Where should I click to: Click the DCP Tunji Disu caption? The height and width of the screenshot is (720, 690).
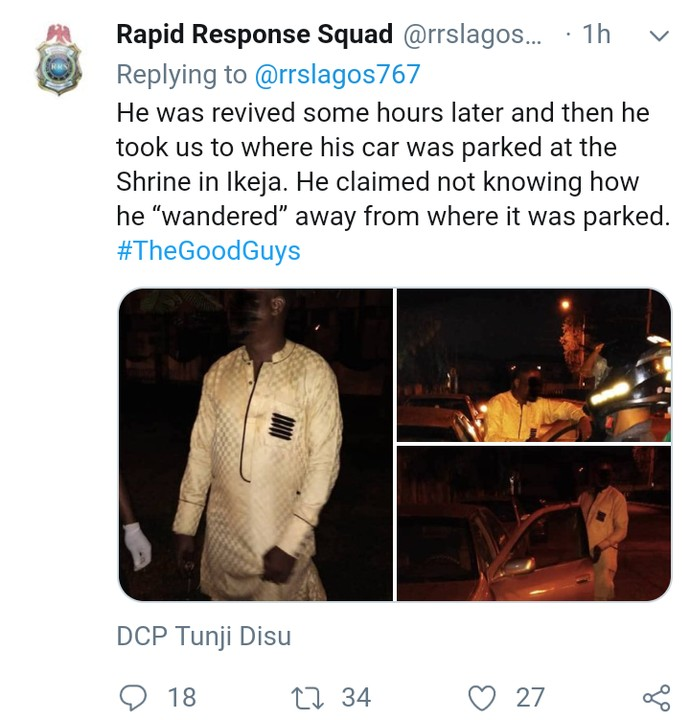pyautogui.click(x=203, y=636)
